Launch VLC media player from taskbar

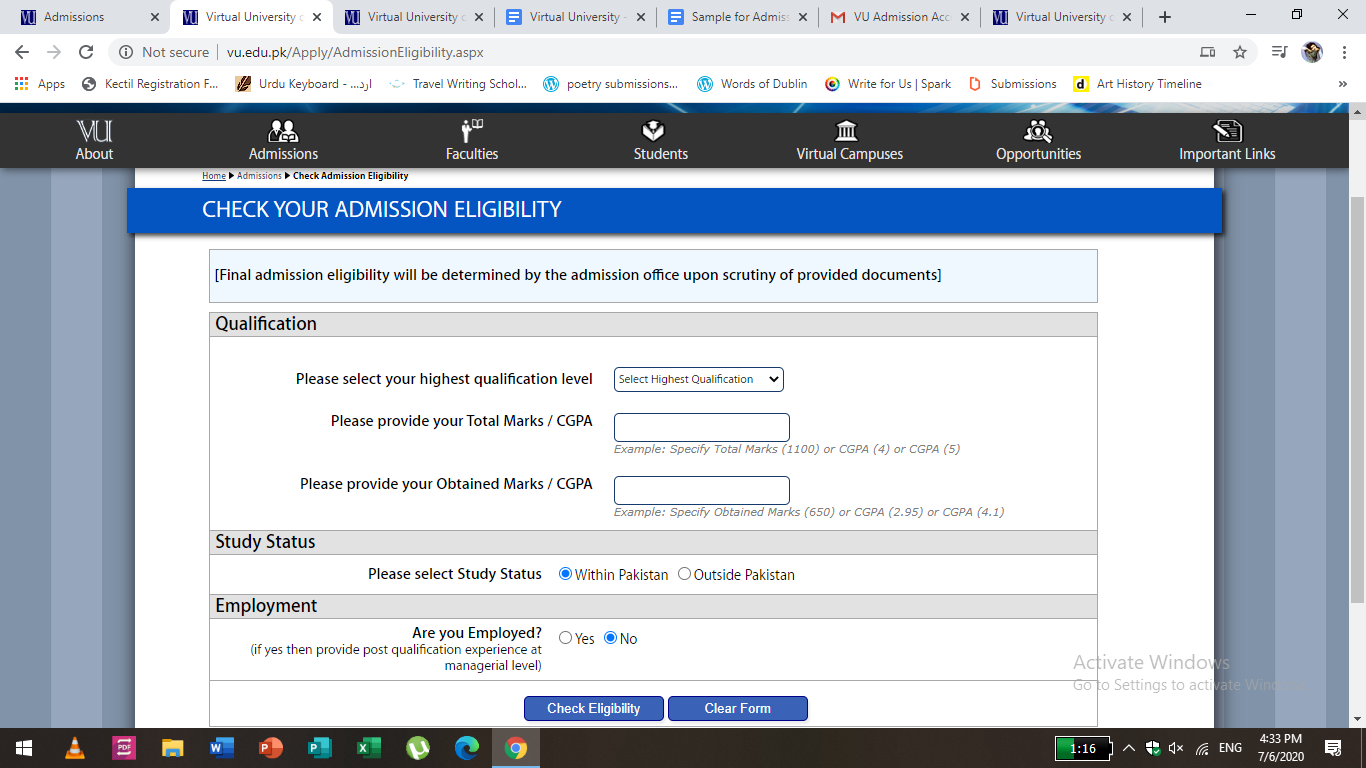tap(75, 747)
